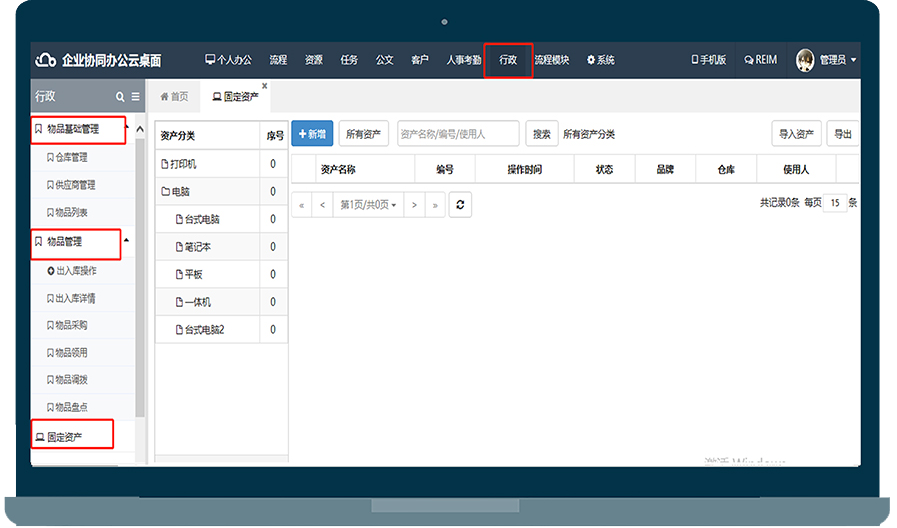Select the 笔记本 category
The image size is (897, 528).
193,247
